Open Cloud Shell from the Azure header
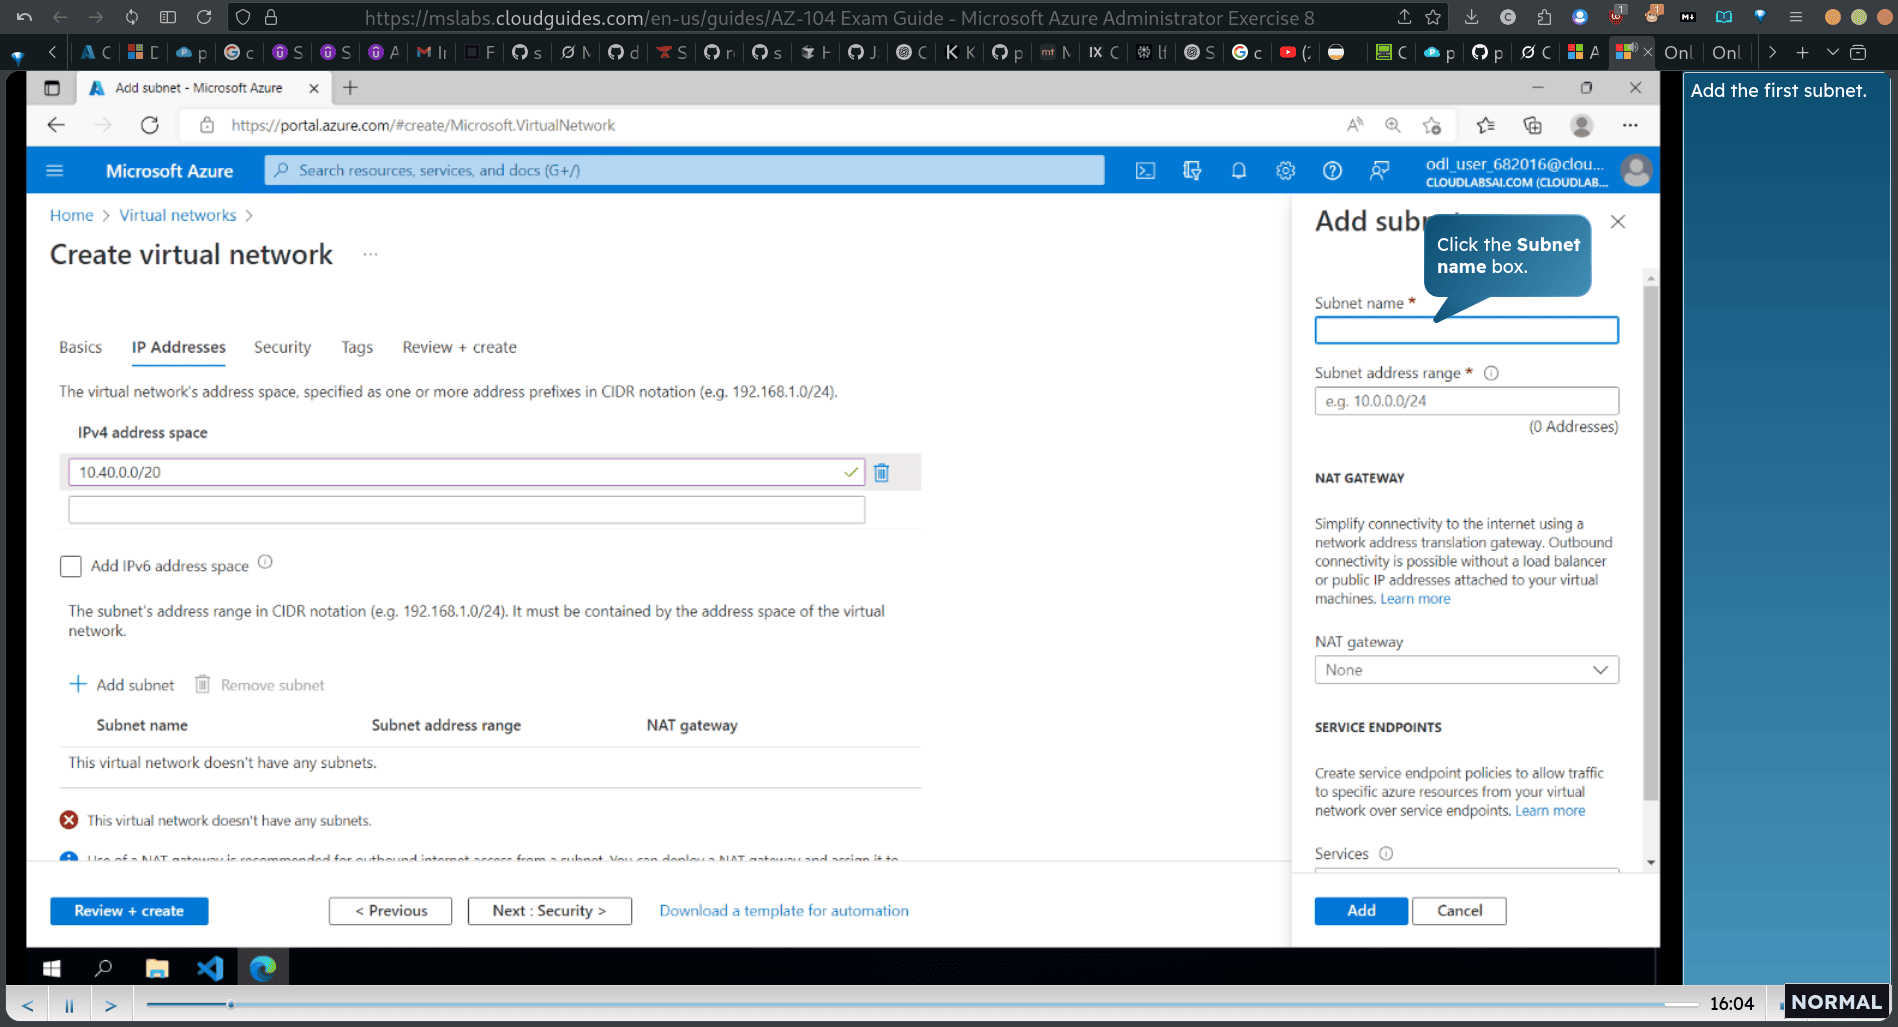Screen dimensions: 1898x1027 (x=1145, y=171)
